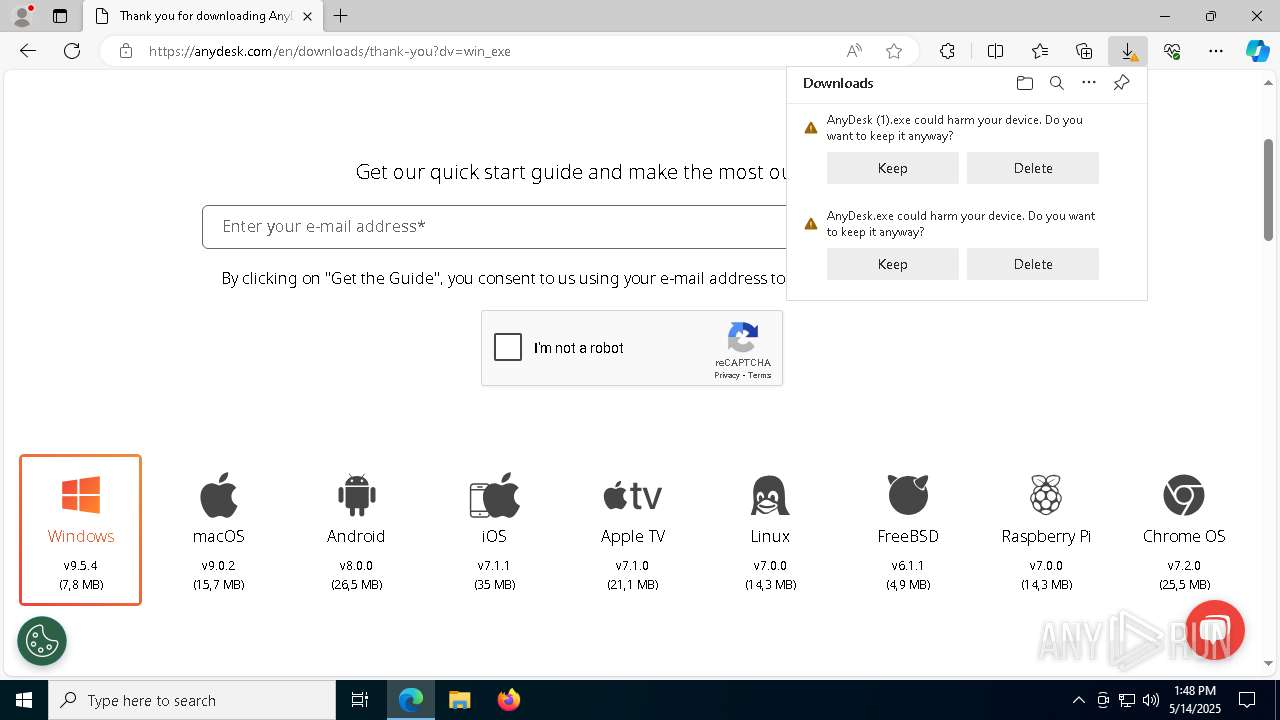This screenshot has width=1280, height=720.
Task: Open the collections icon
Action: click(x=1084, y=51)
